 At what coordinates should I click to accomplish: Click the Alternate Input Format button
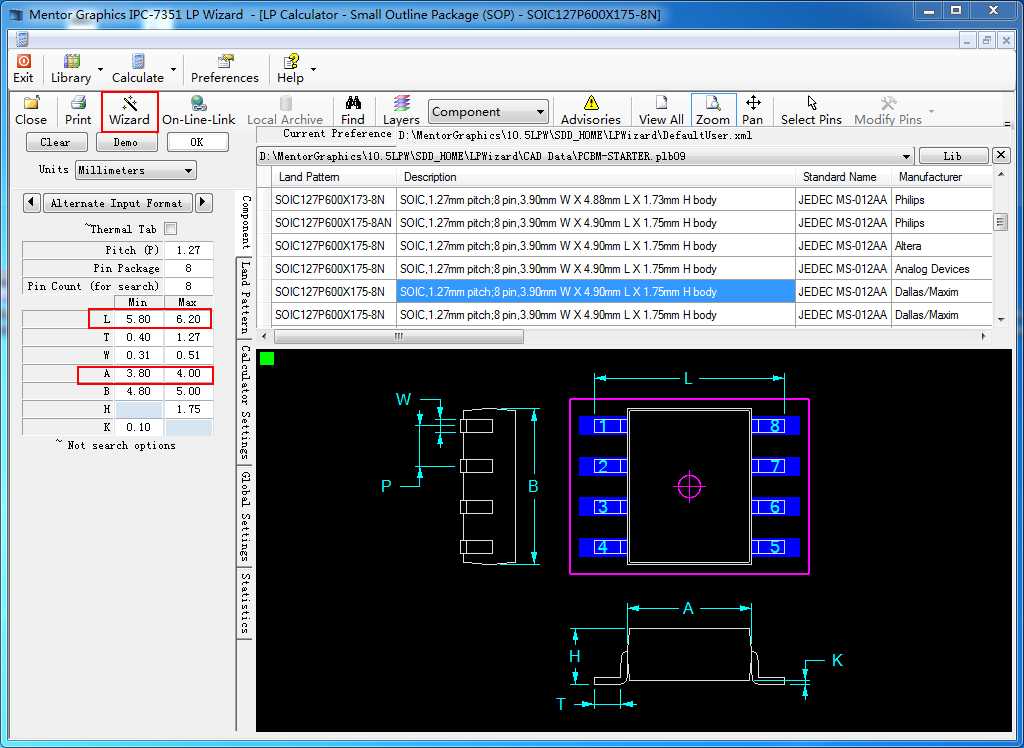118,203
